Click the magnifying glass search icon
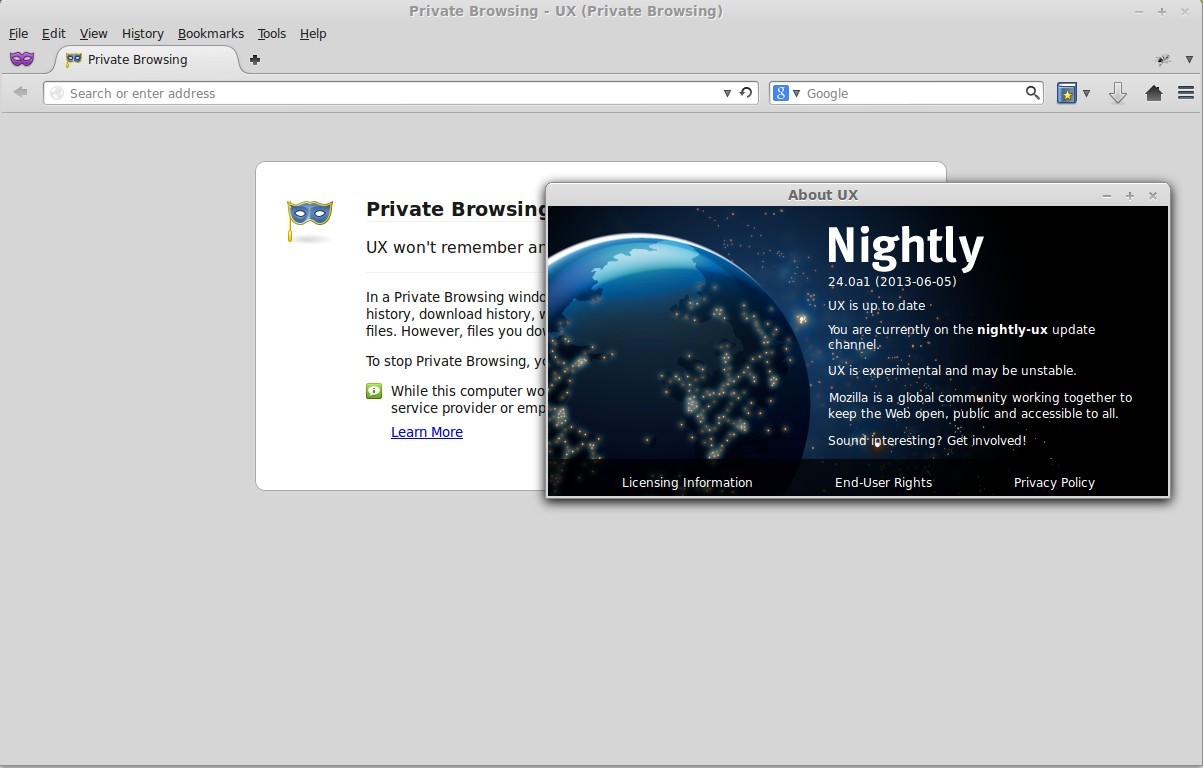1203x768 pixels. 1033,93
